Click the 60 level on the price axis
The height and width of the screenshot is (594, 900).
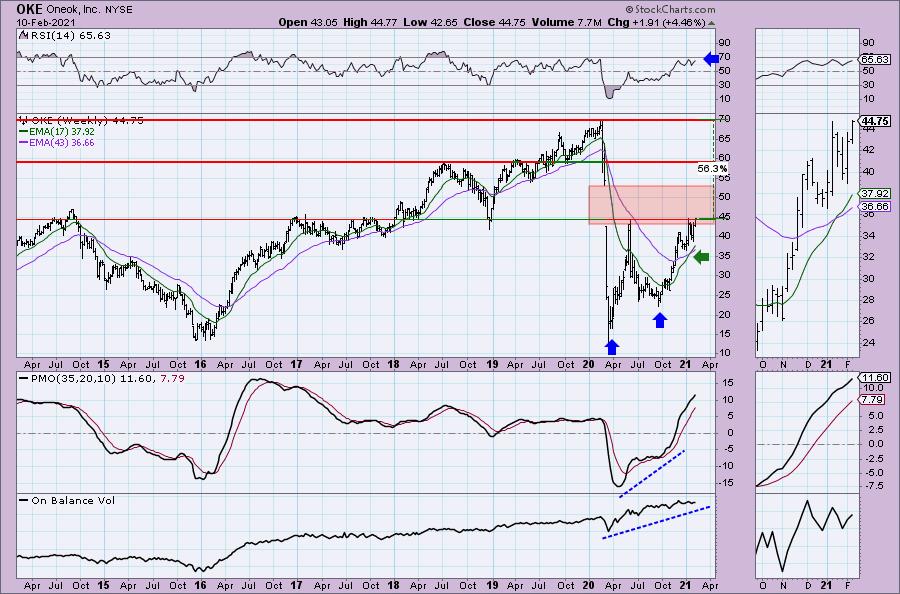[724, 157]
